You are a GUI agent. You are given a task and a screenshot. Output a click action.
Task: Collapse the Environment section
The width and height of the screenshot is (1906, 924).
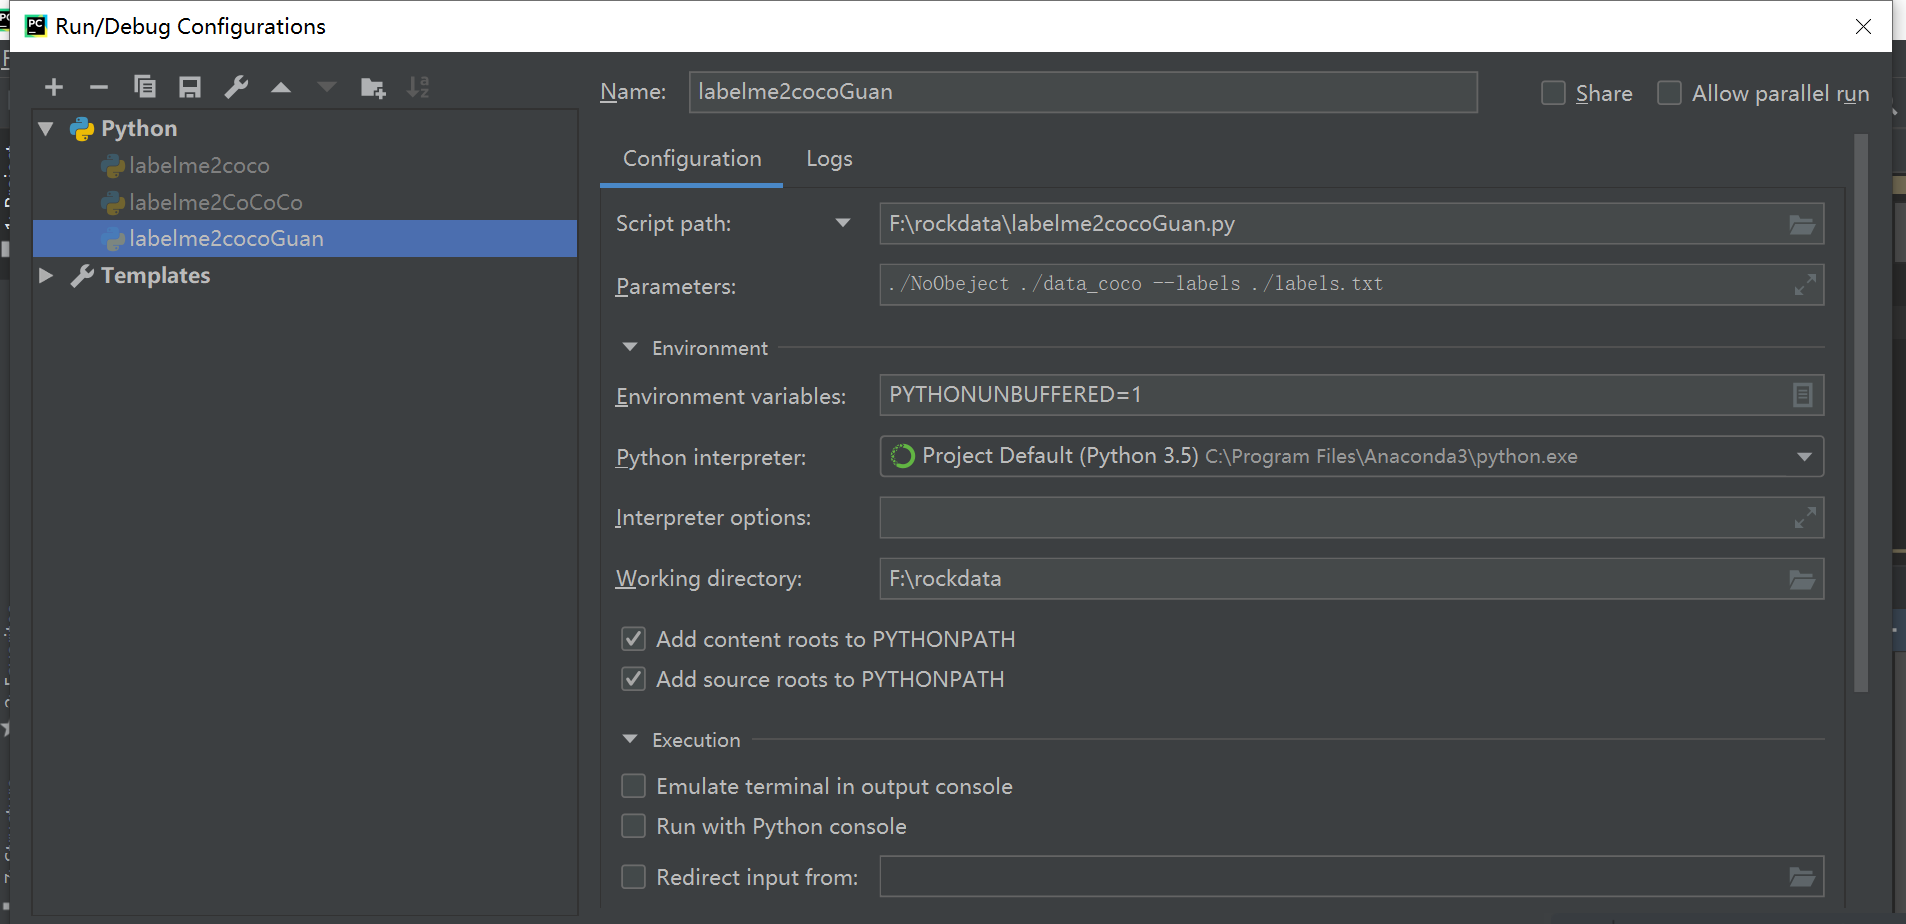[630, 347]
